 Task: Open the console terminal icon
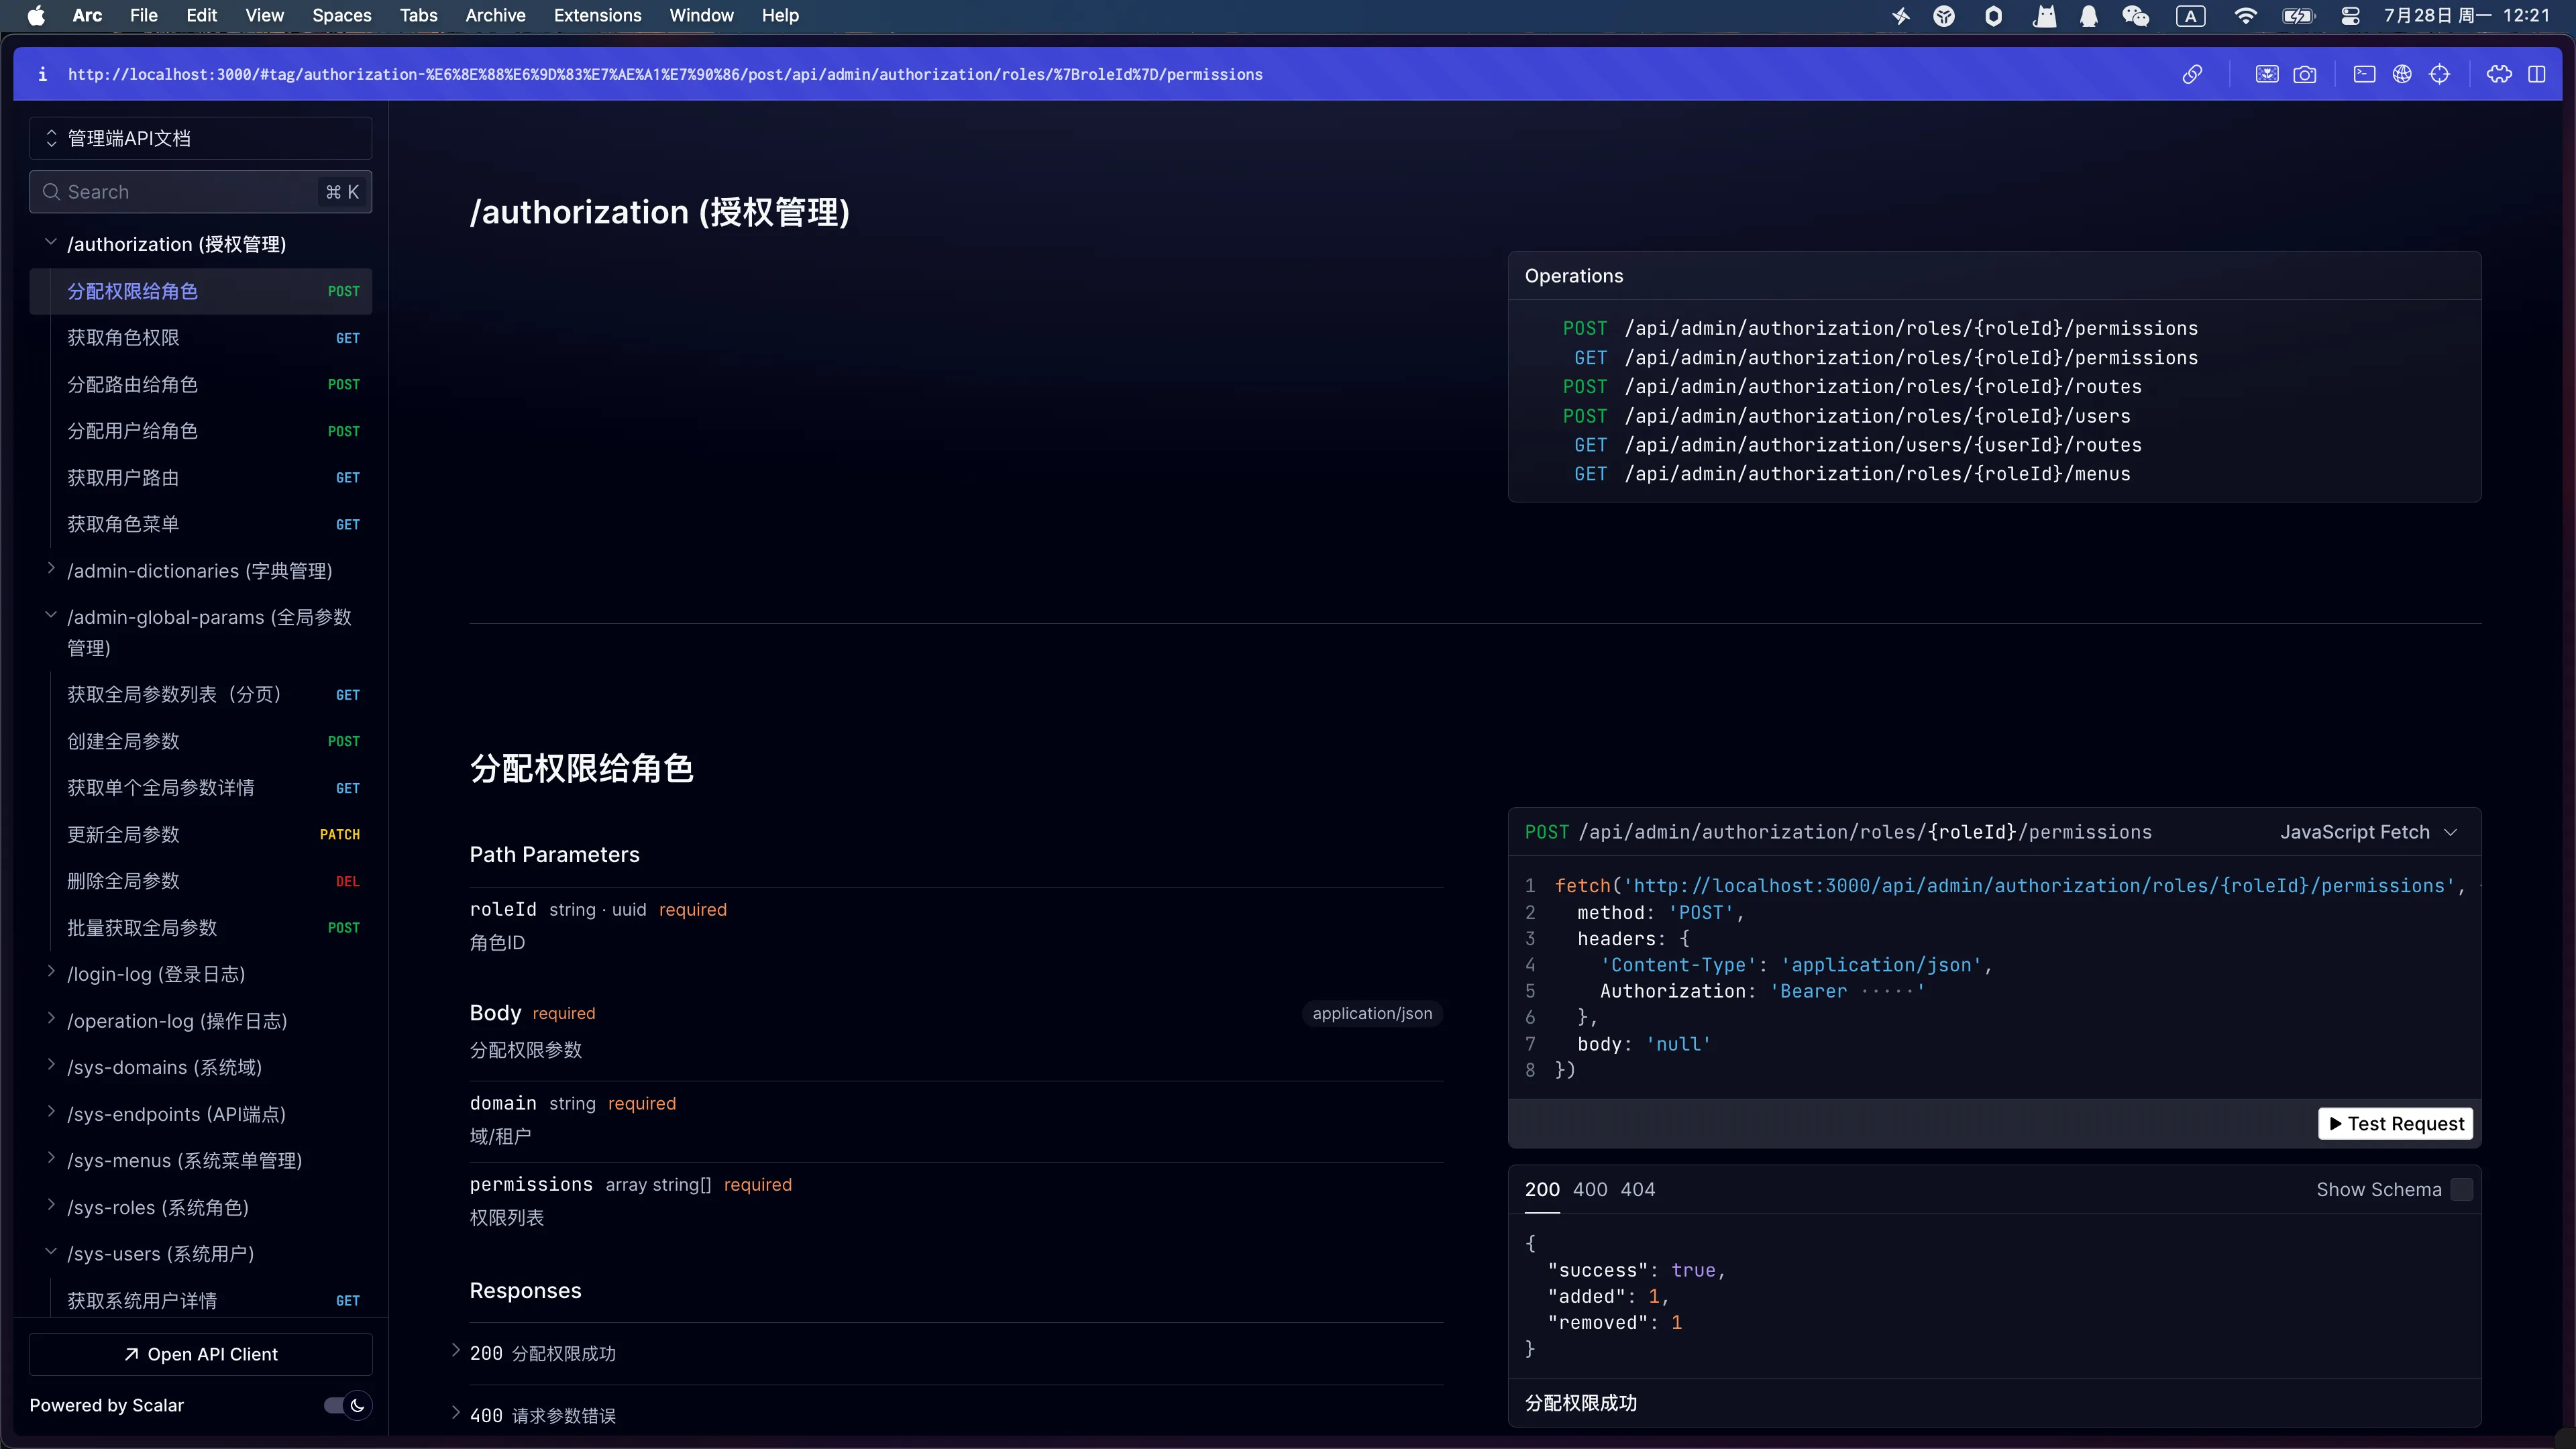[2364, 74]
